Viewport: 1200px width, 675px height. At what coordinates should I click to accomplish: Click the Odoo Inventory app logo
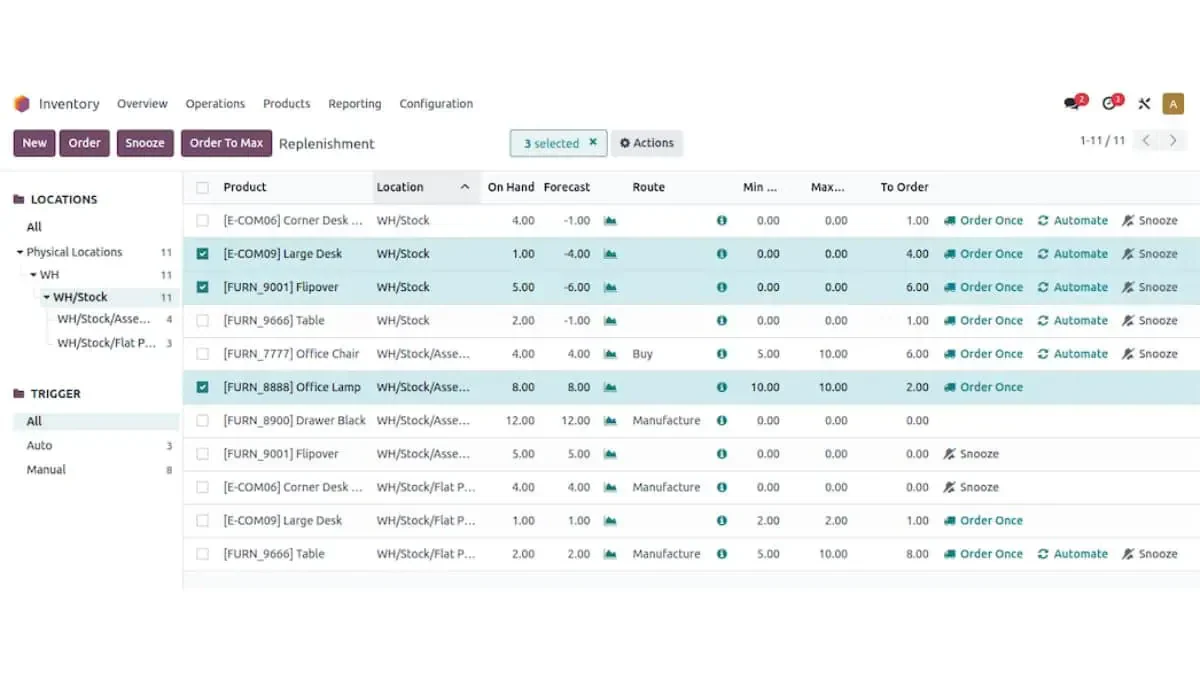[x=22, y=104]
